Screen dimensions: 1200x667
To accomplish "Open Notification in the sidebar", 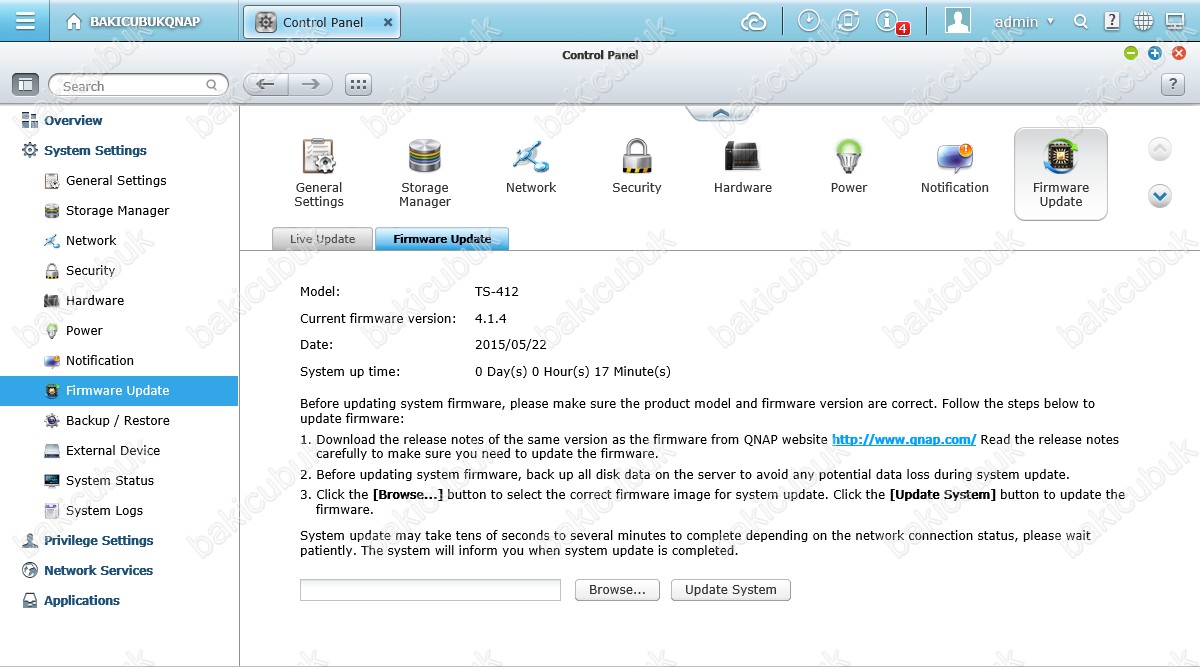I will tap(99, 360).
